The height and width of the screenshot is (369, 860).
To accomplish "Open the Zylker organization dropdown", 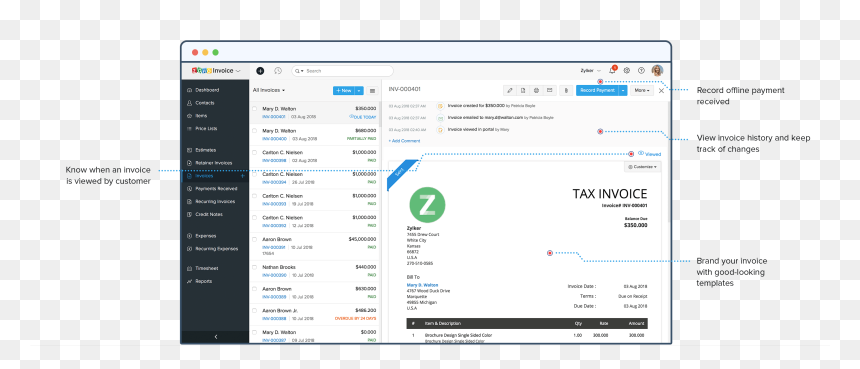I will (x=591, y=71).
